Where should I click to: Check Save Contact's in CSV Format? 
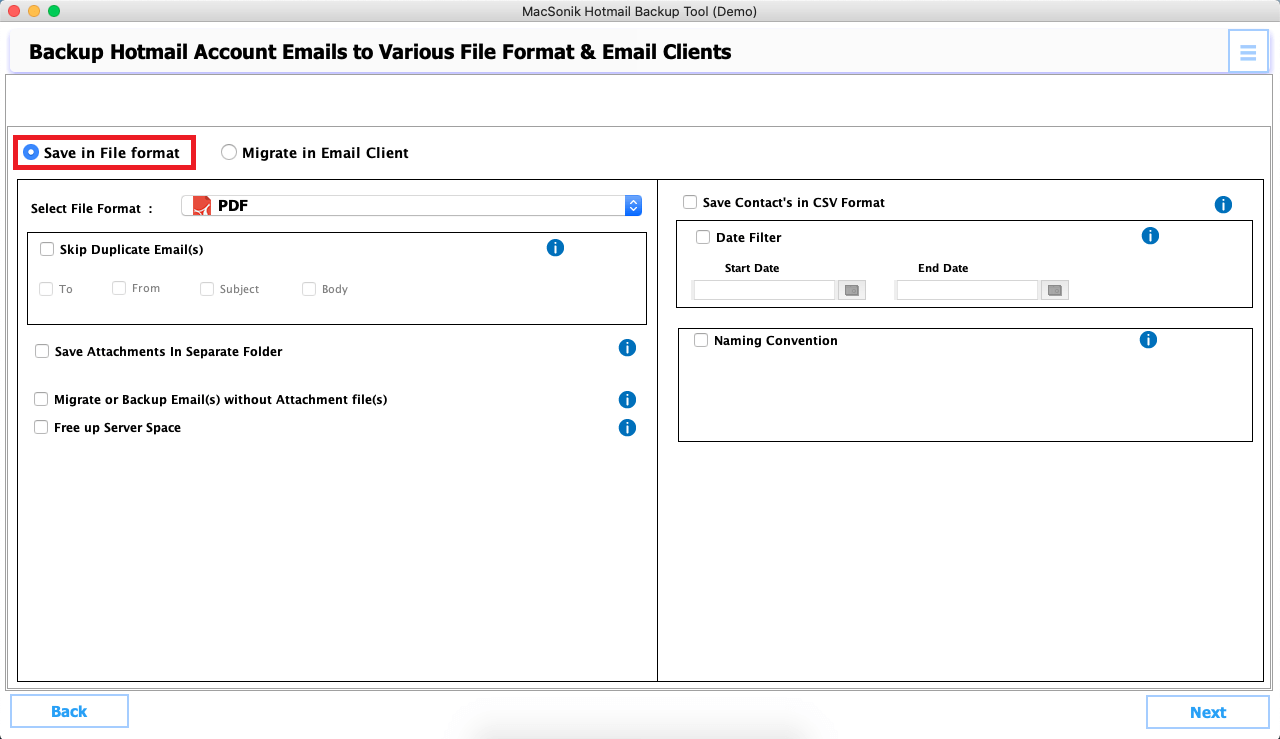pos(690,202)
